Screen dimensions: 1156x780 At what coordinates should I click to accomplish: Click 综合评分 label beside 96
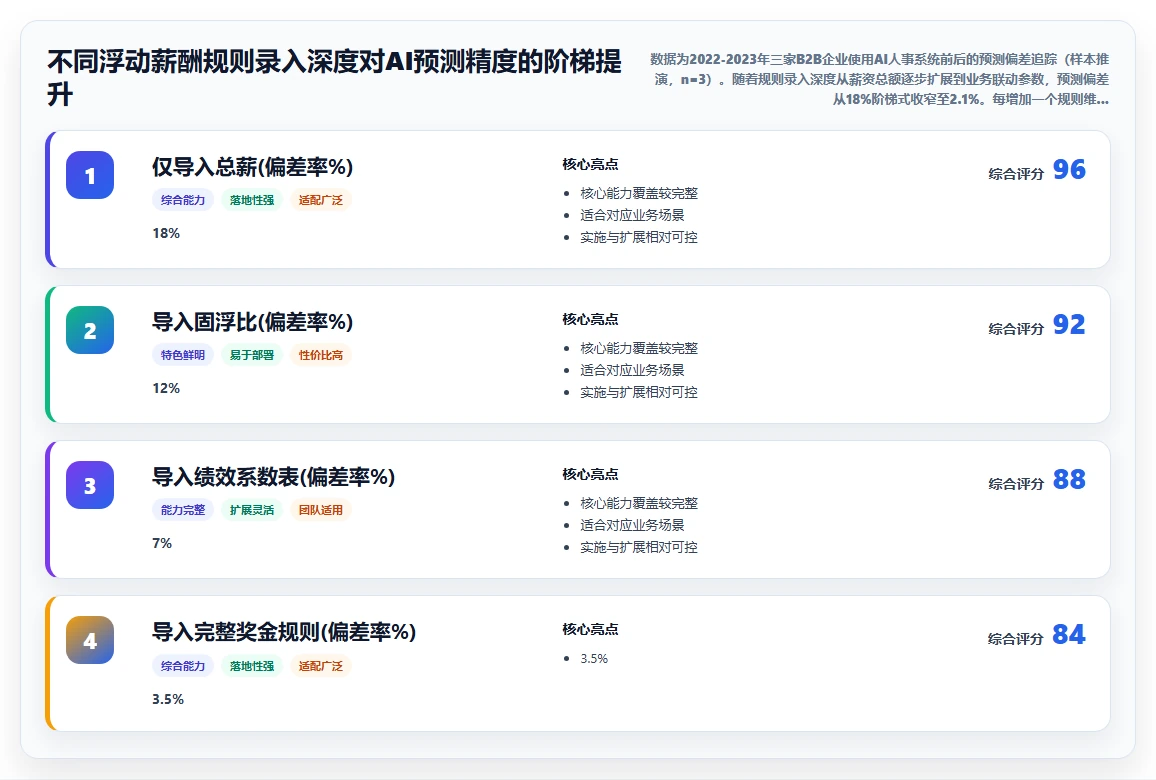click(1016, 174)
